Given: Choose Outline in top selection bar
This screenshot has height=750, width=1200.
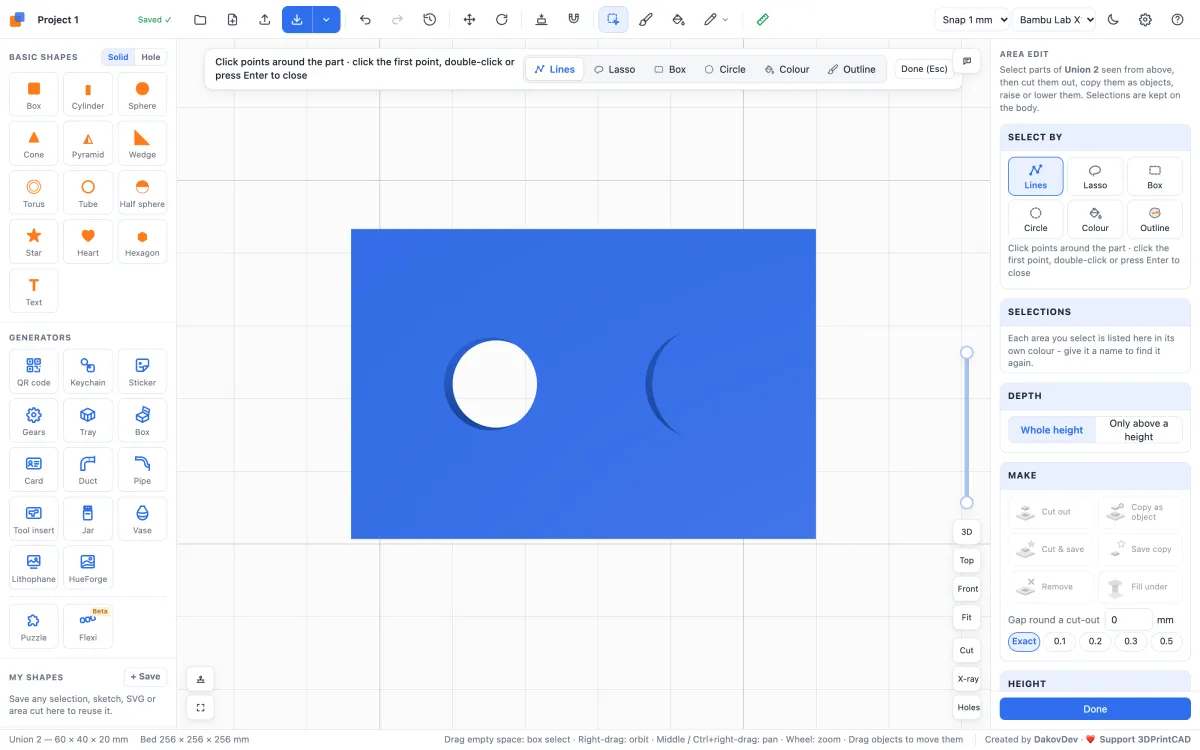Looking at the screenshot, I should tap(852, 69).
